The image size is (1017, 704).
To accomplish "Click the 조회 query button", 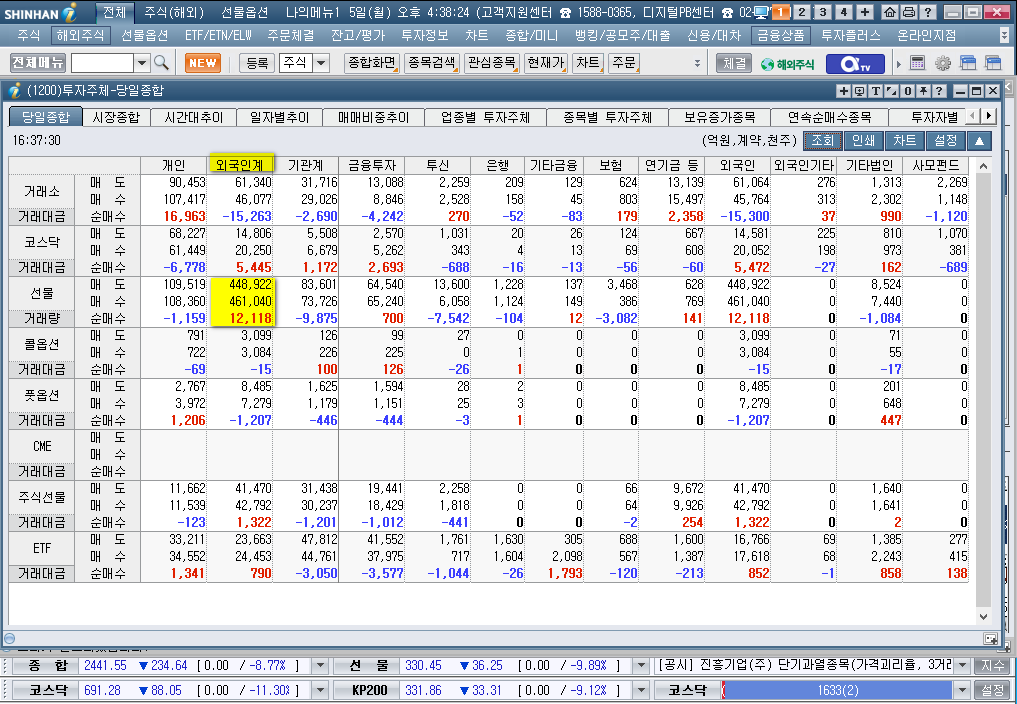I will tap(822, 141).
